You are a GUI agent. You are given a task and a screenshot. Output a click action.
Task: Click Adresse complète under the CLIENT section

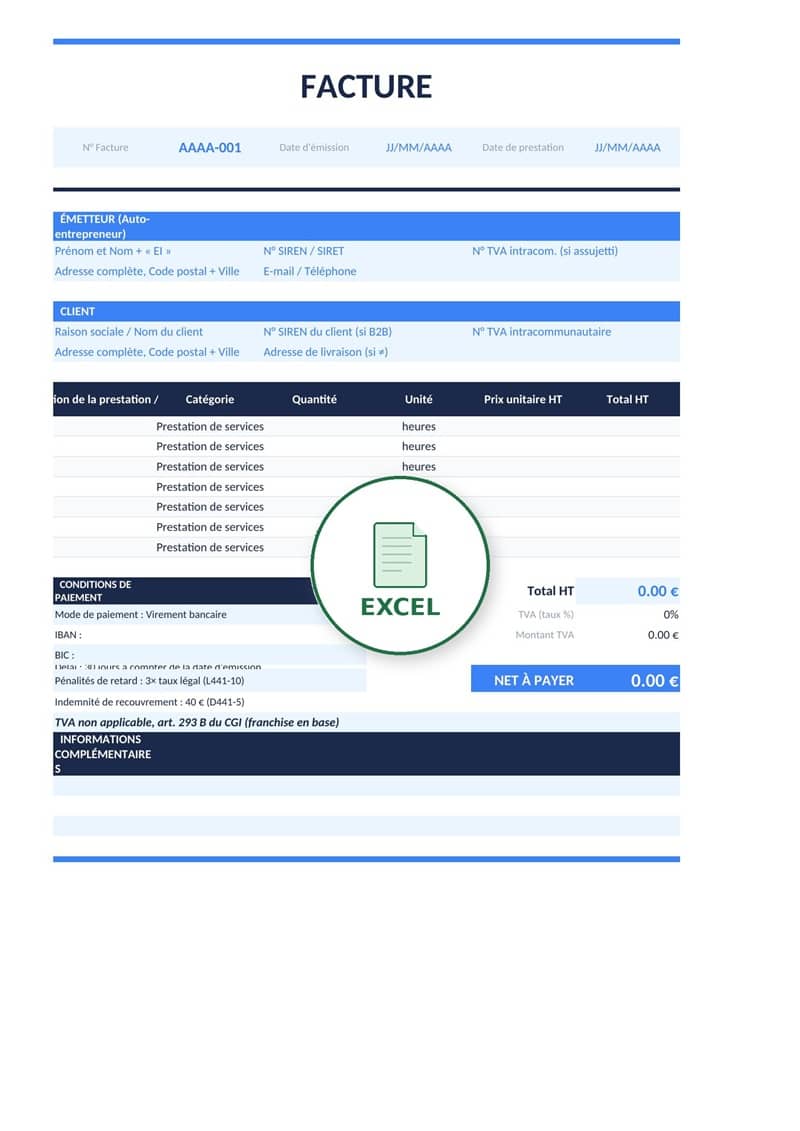click(147, 352)
